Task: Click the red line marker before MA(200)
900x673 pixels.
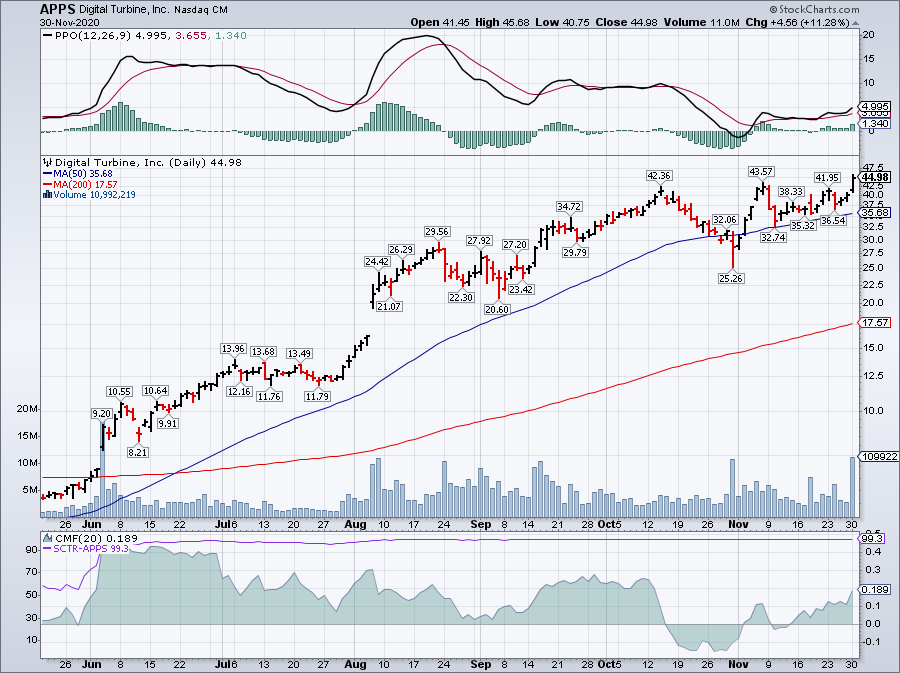Action: [48, 185]
